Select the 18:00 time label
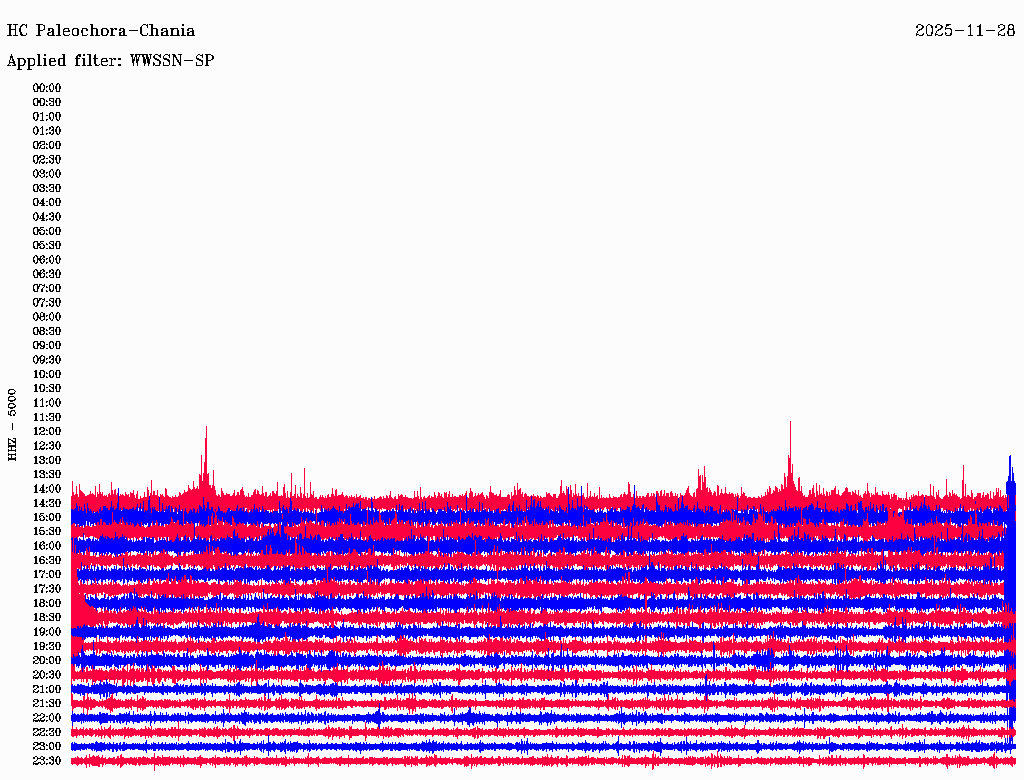 click(x=46, y=604)
